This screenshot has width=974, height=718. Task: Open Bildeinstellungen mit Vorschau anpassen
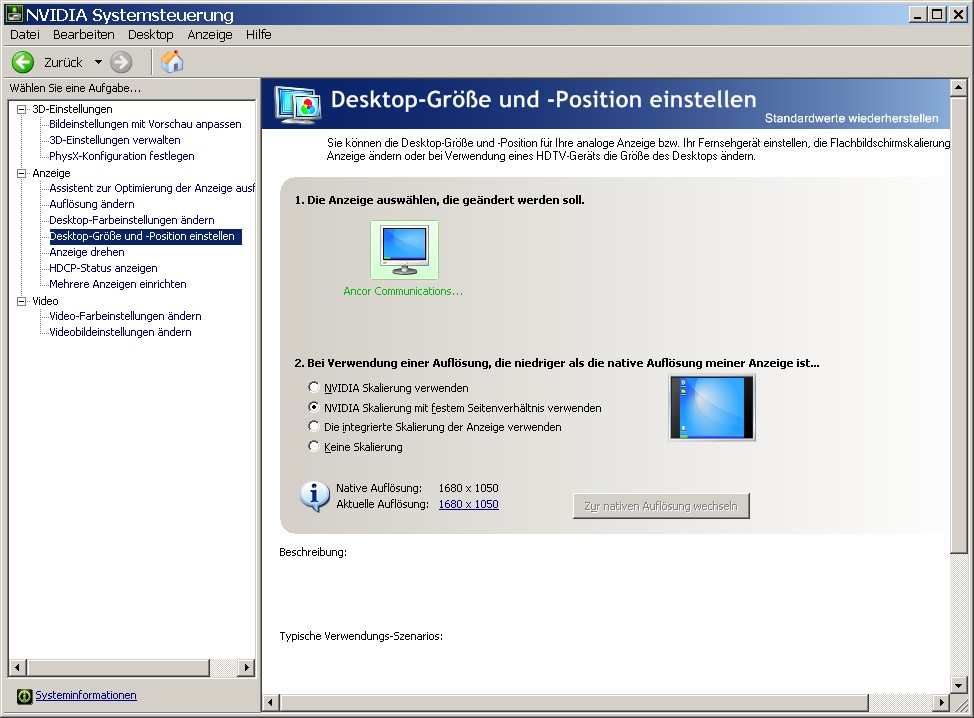point(145,124)
